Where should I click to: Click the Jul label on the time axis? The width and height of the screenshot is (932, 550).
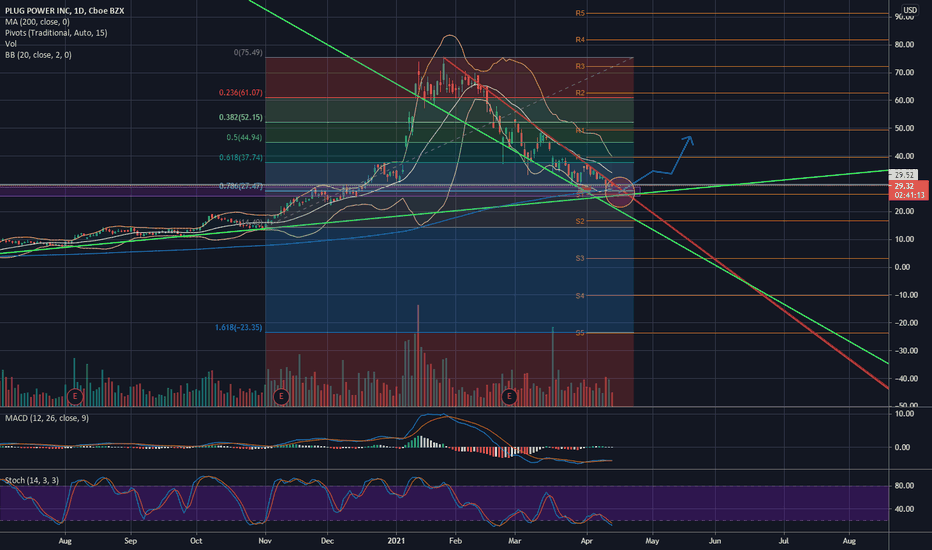[783, 540]
